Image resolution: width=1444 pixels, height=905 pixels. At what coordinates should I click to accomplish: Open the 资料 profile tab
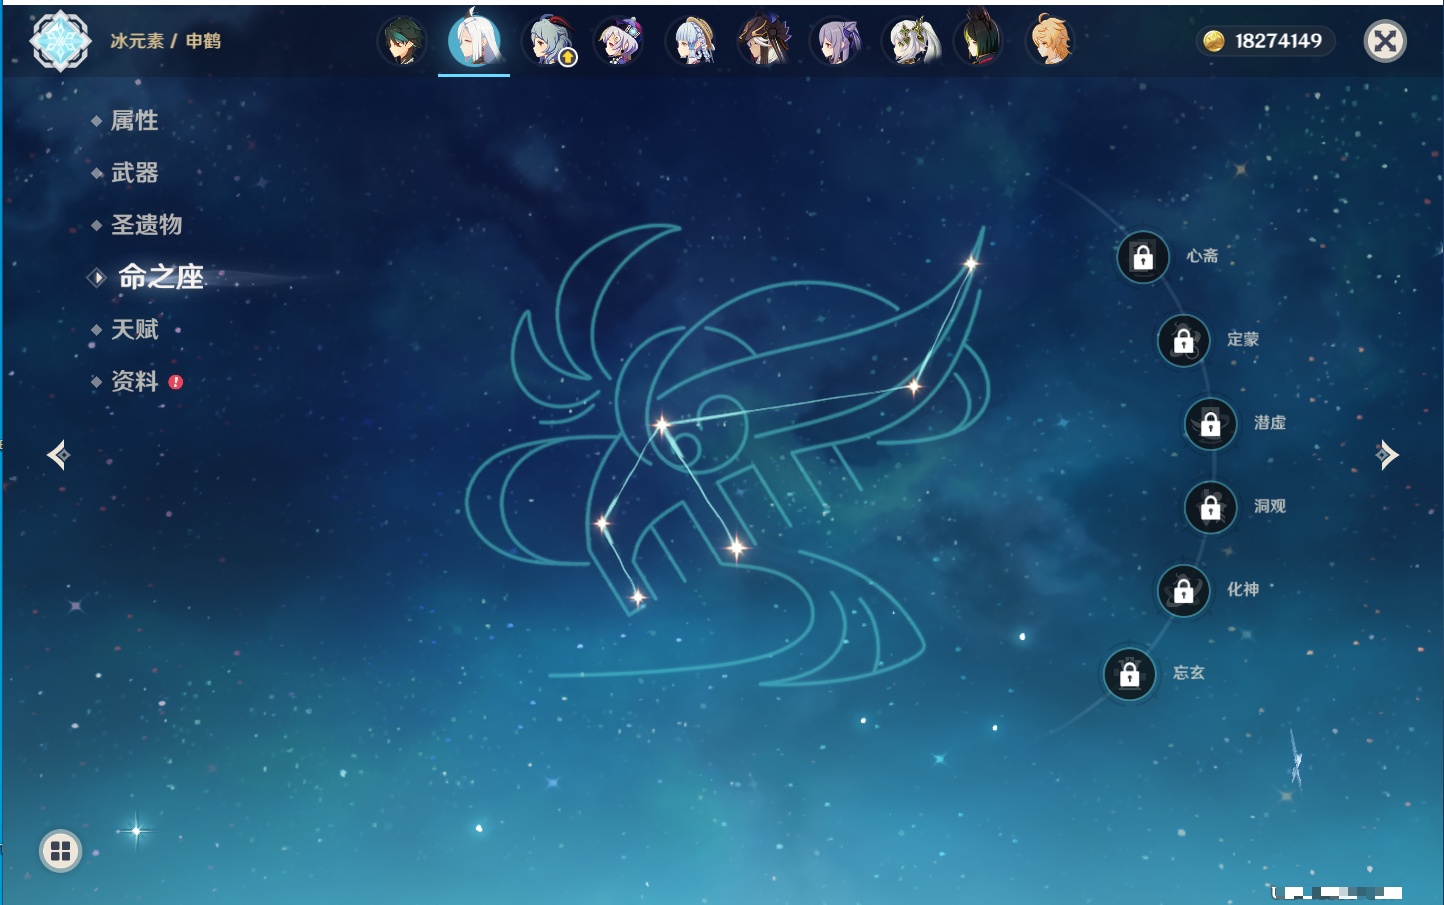134,381
